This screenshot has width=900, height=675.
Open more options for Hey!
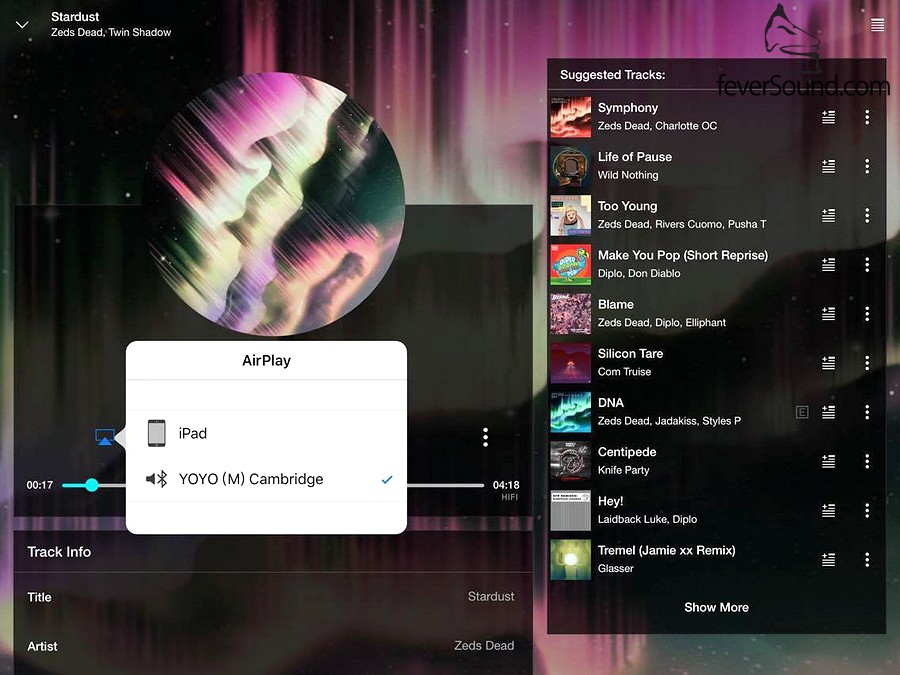click(x=867, y=510)
